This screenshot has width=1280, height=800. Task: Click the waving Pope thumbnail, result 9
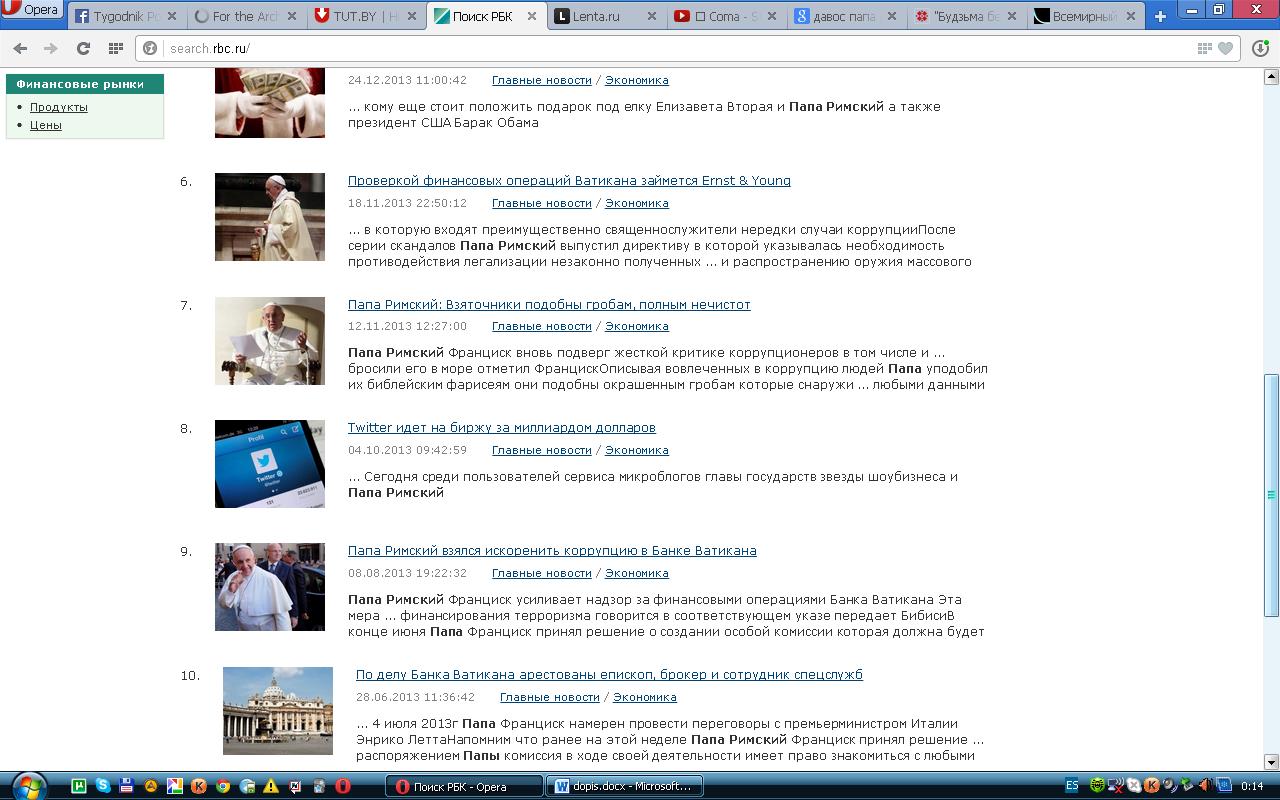click(270, 587)
